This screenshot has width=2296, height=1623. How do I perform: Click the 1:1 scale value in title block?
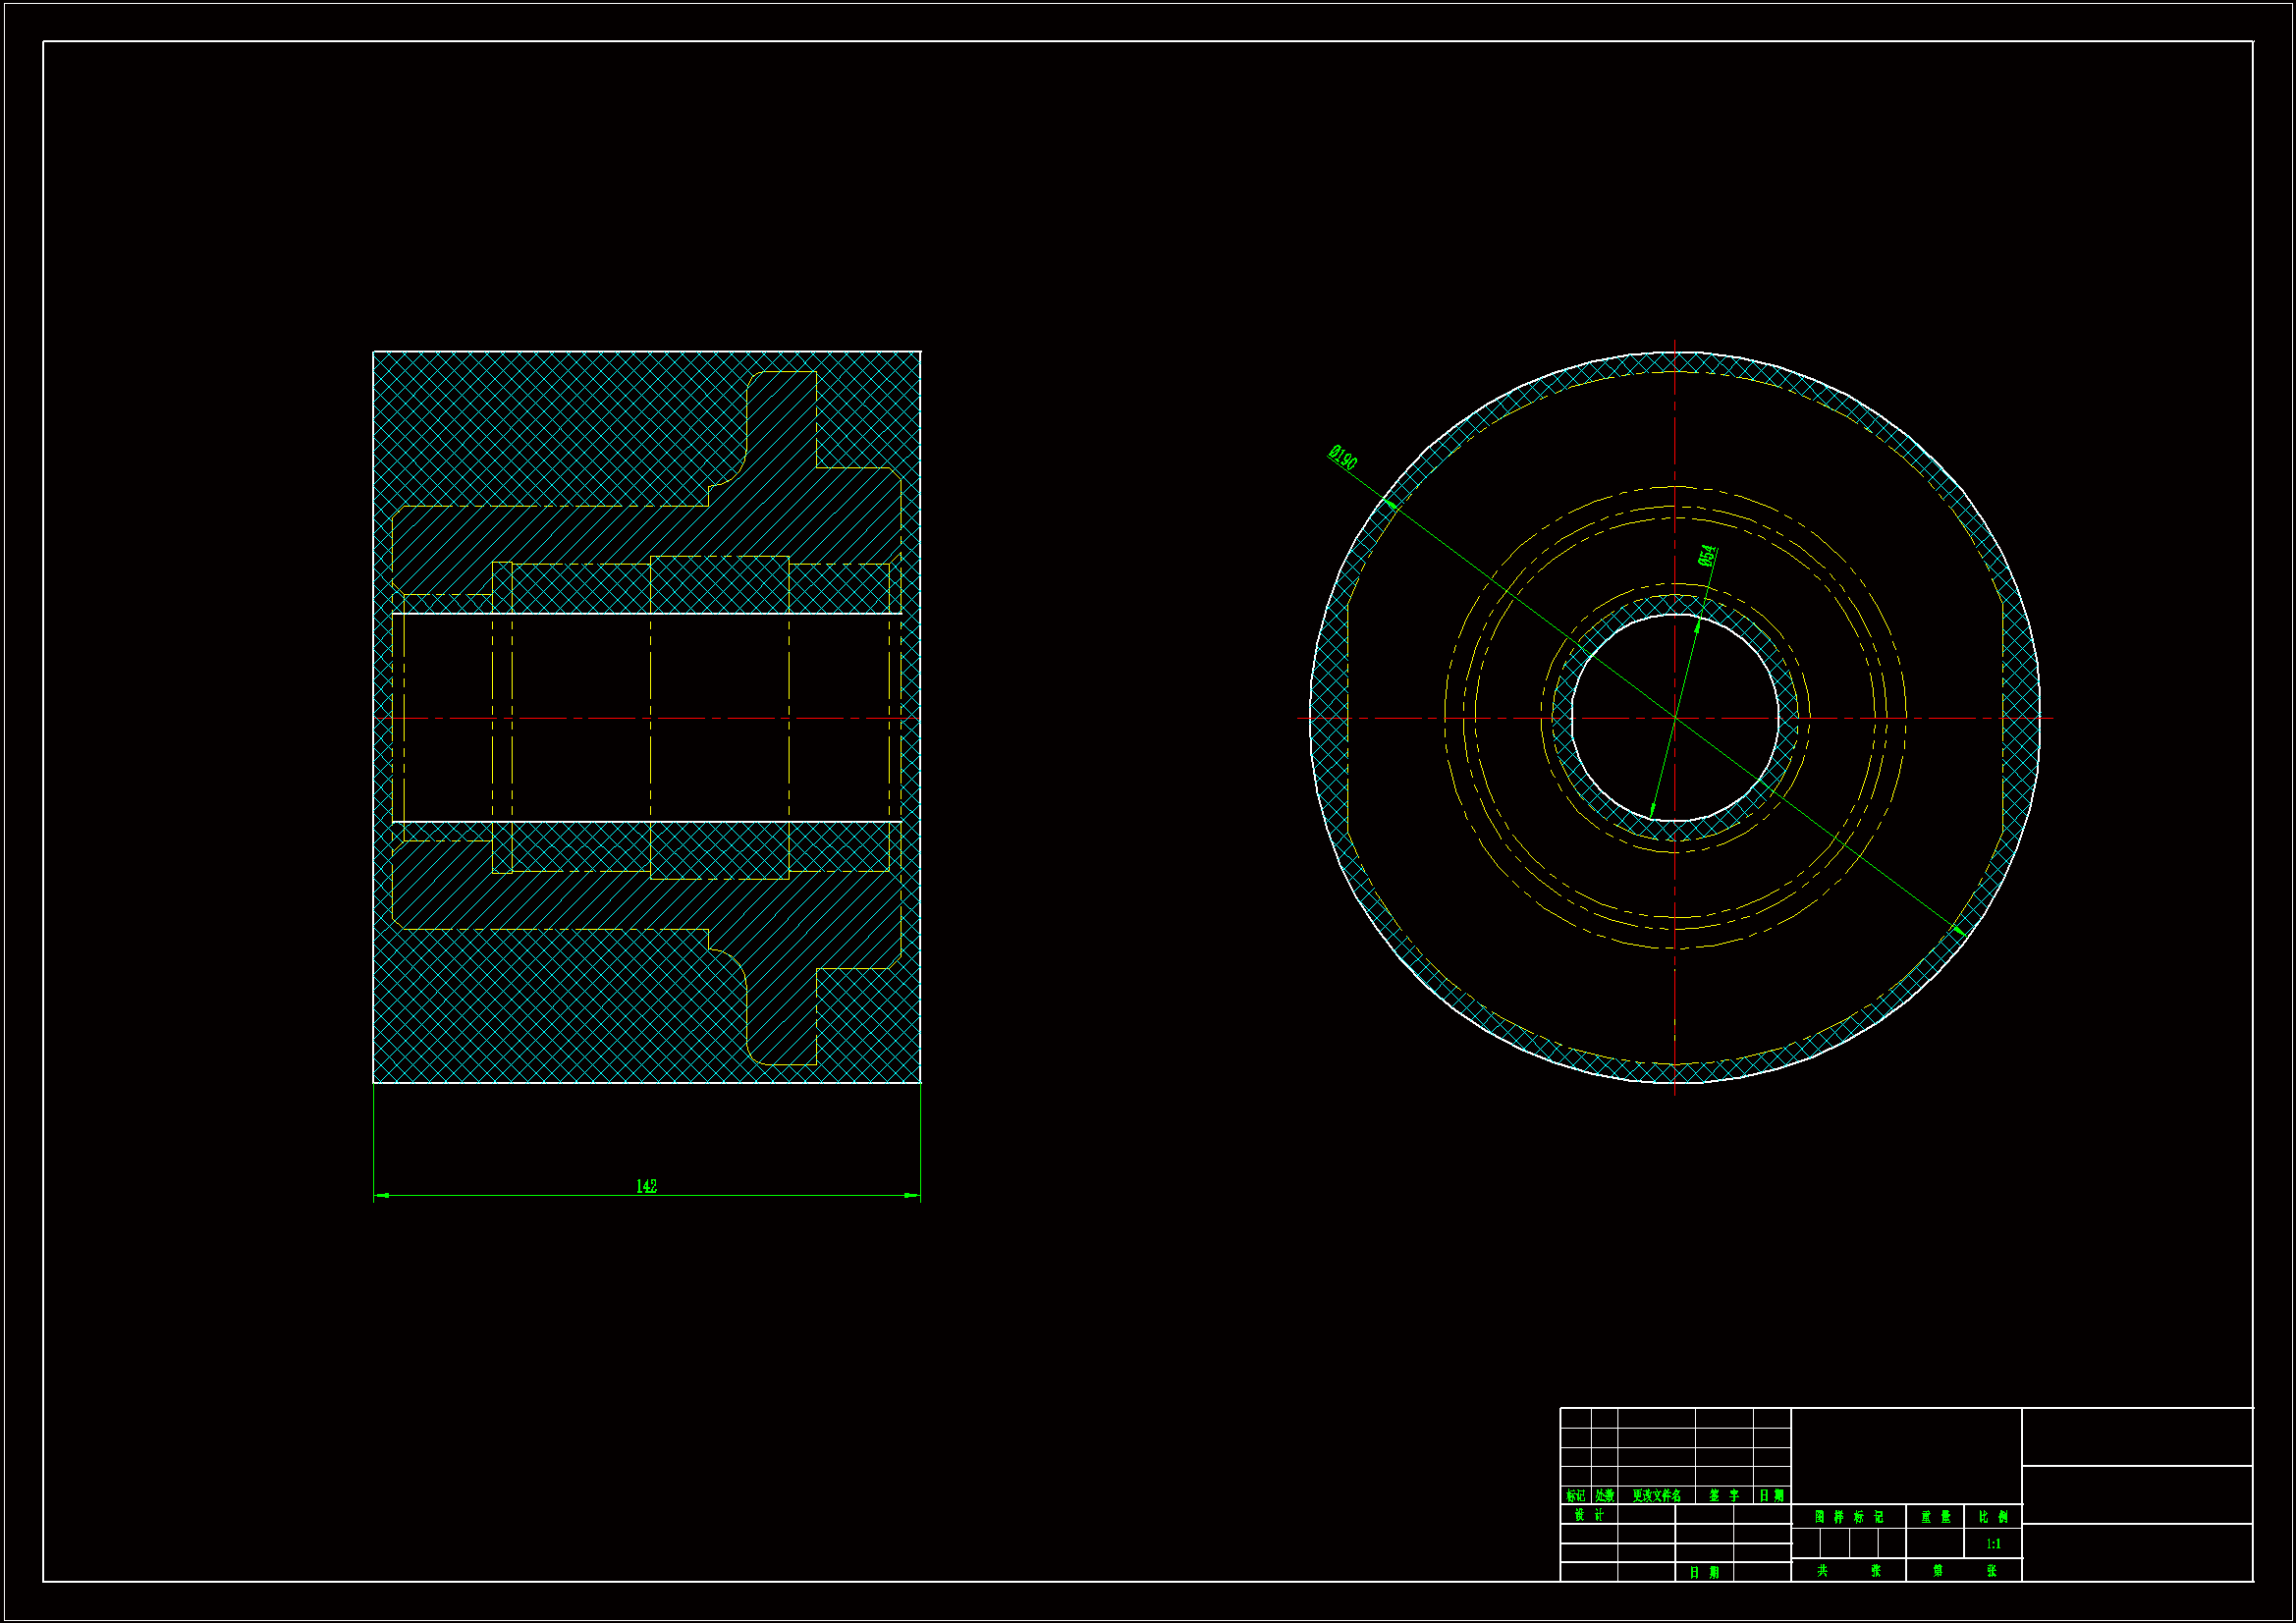(x=1993, y=1544)
